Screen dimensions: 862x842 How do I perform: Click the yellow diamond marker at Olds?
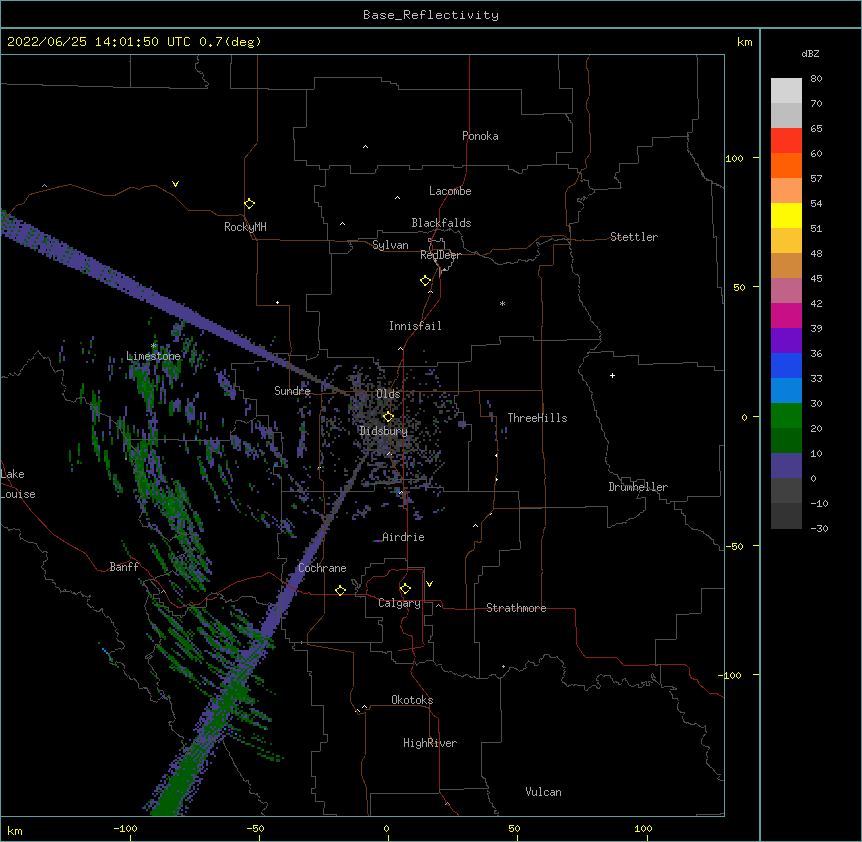388,417
